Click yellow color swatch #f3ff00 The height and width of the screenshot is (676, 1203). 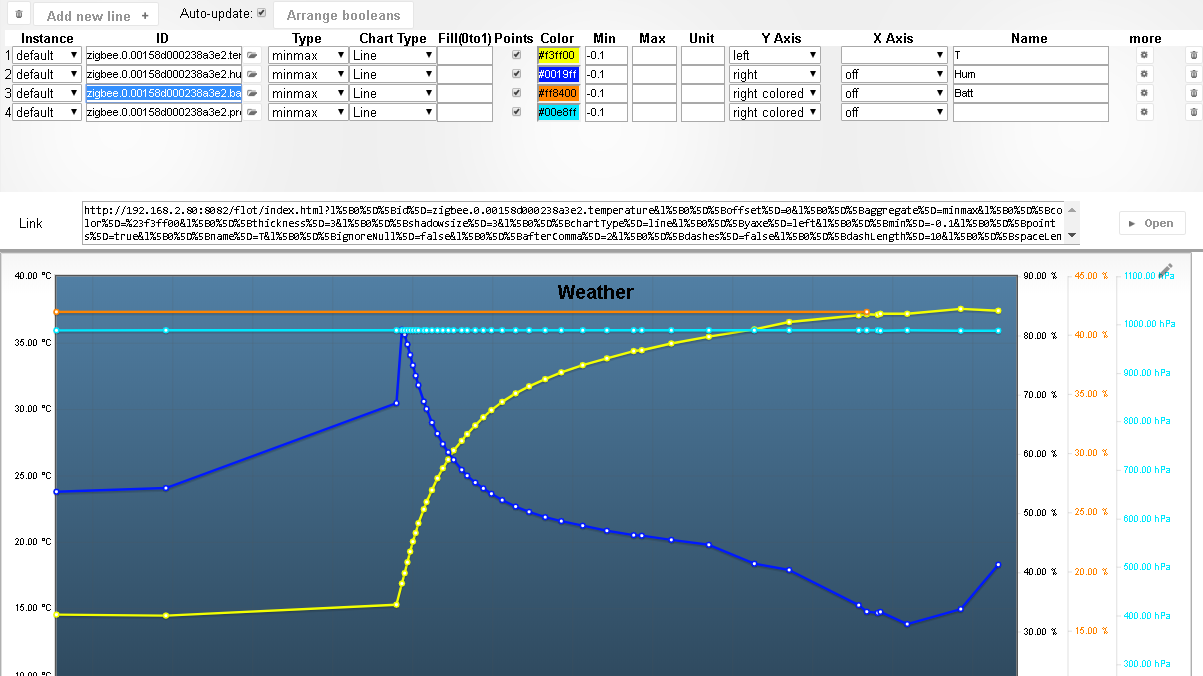(558, 55)
